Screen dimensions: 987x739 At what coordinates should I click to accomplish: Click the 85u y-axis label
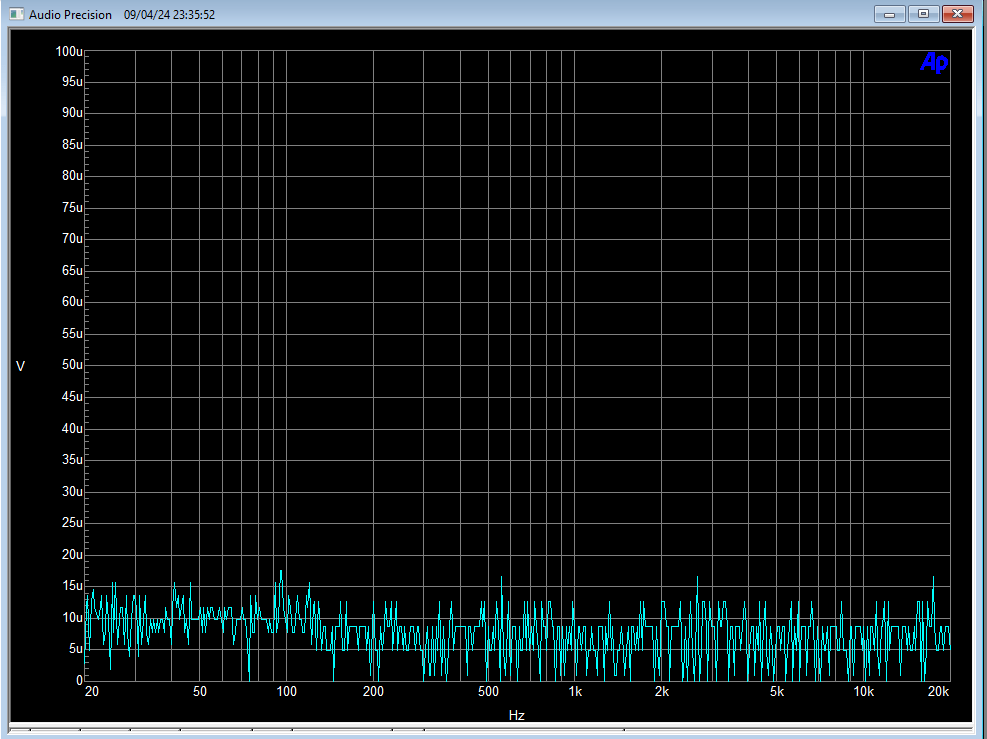72,145
